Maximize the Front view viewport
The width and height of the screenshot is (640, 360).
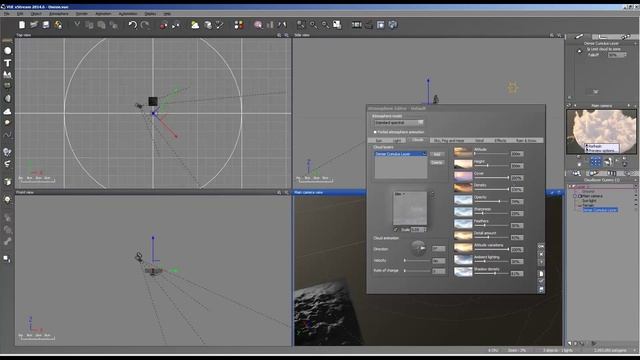click(x=286, y=192)
